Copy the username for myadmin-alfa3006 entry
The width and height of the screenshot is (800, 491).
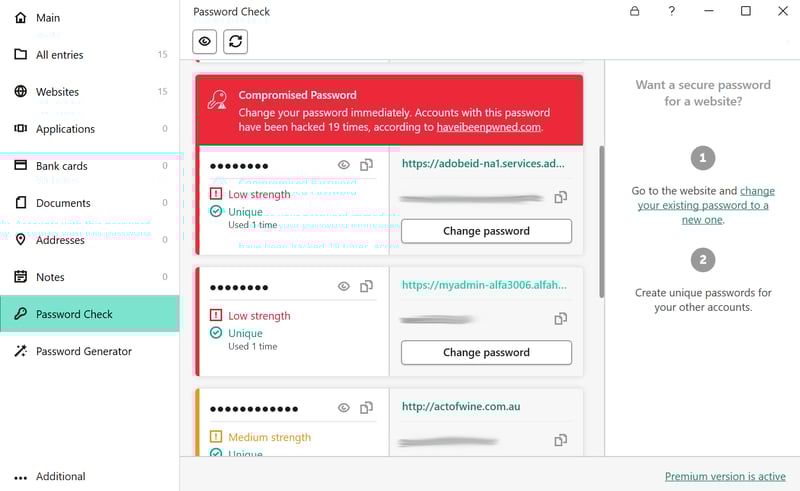561,318
